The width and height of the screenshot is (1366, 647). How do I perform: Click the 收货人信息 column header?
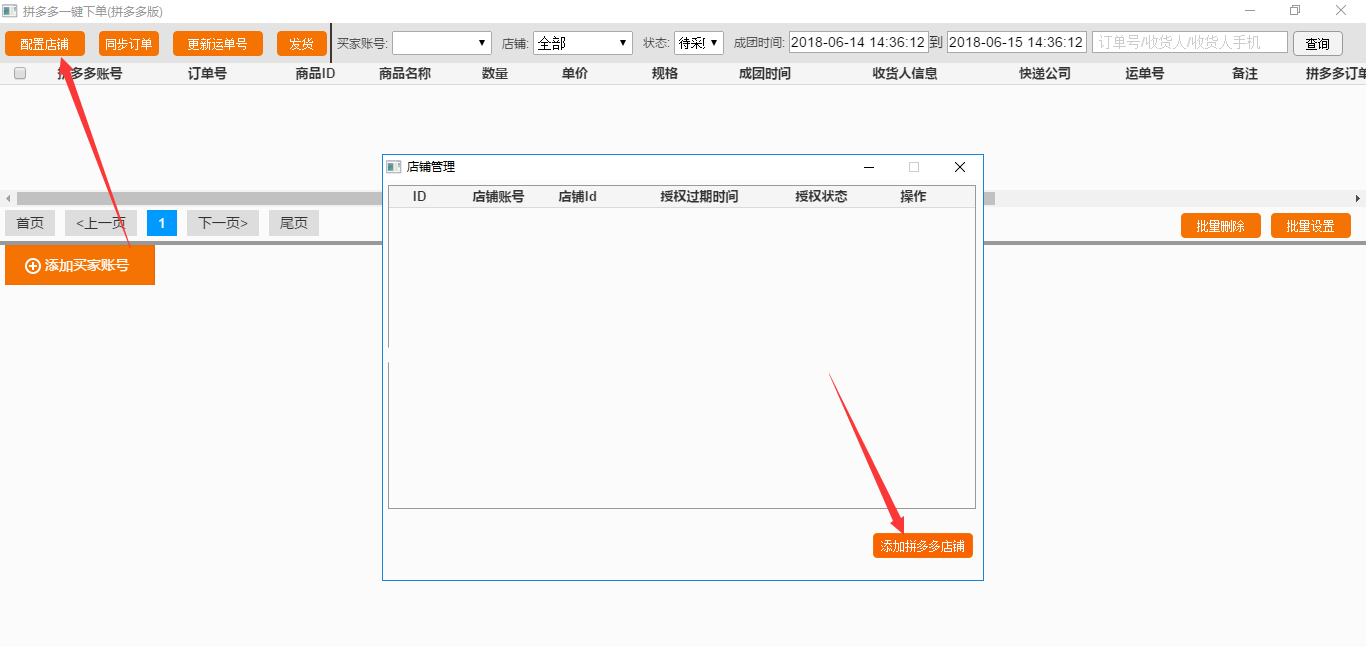[x=905, y=73]
